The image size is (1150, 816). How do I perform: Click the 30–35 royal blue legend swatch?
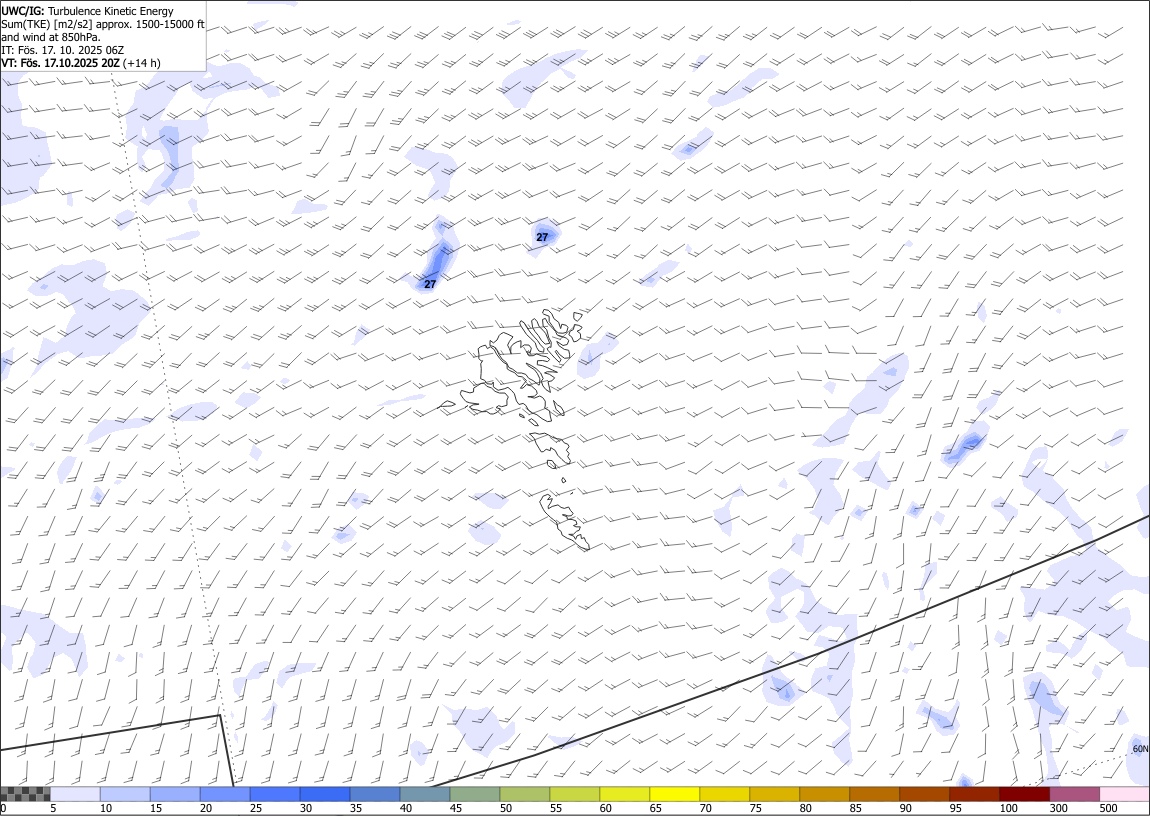325,794
